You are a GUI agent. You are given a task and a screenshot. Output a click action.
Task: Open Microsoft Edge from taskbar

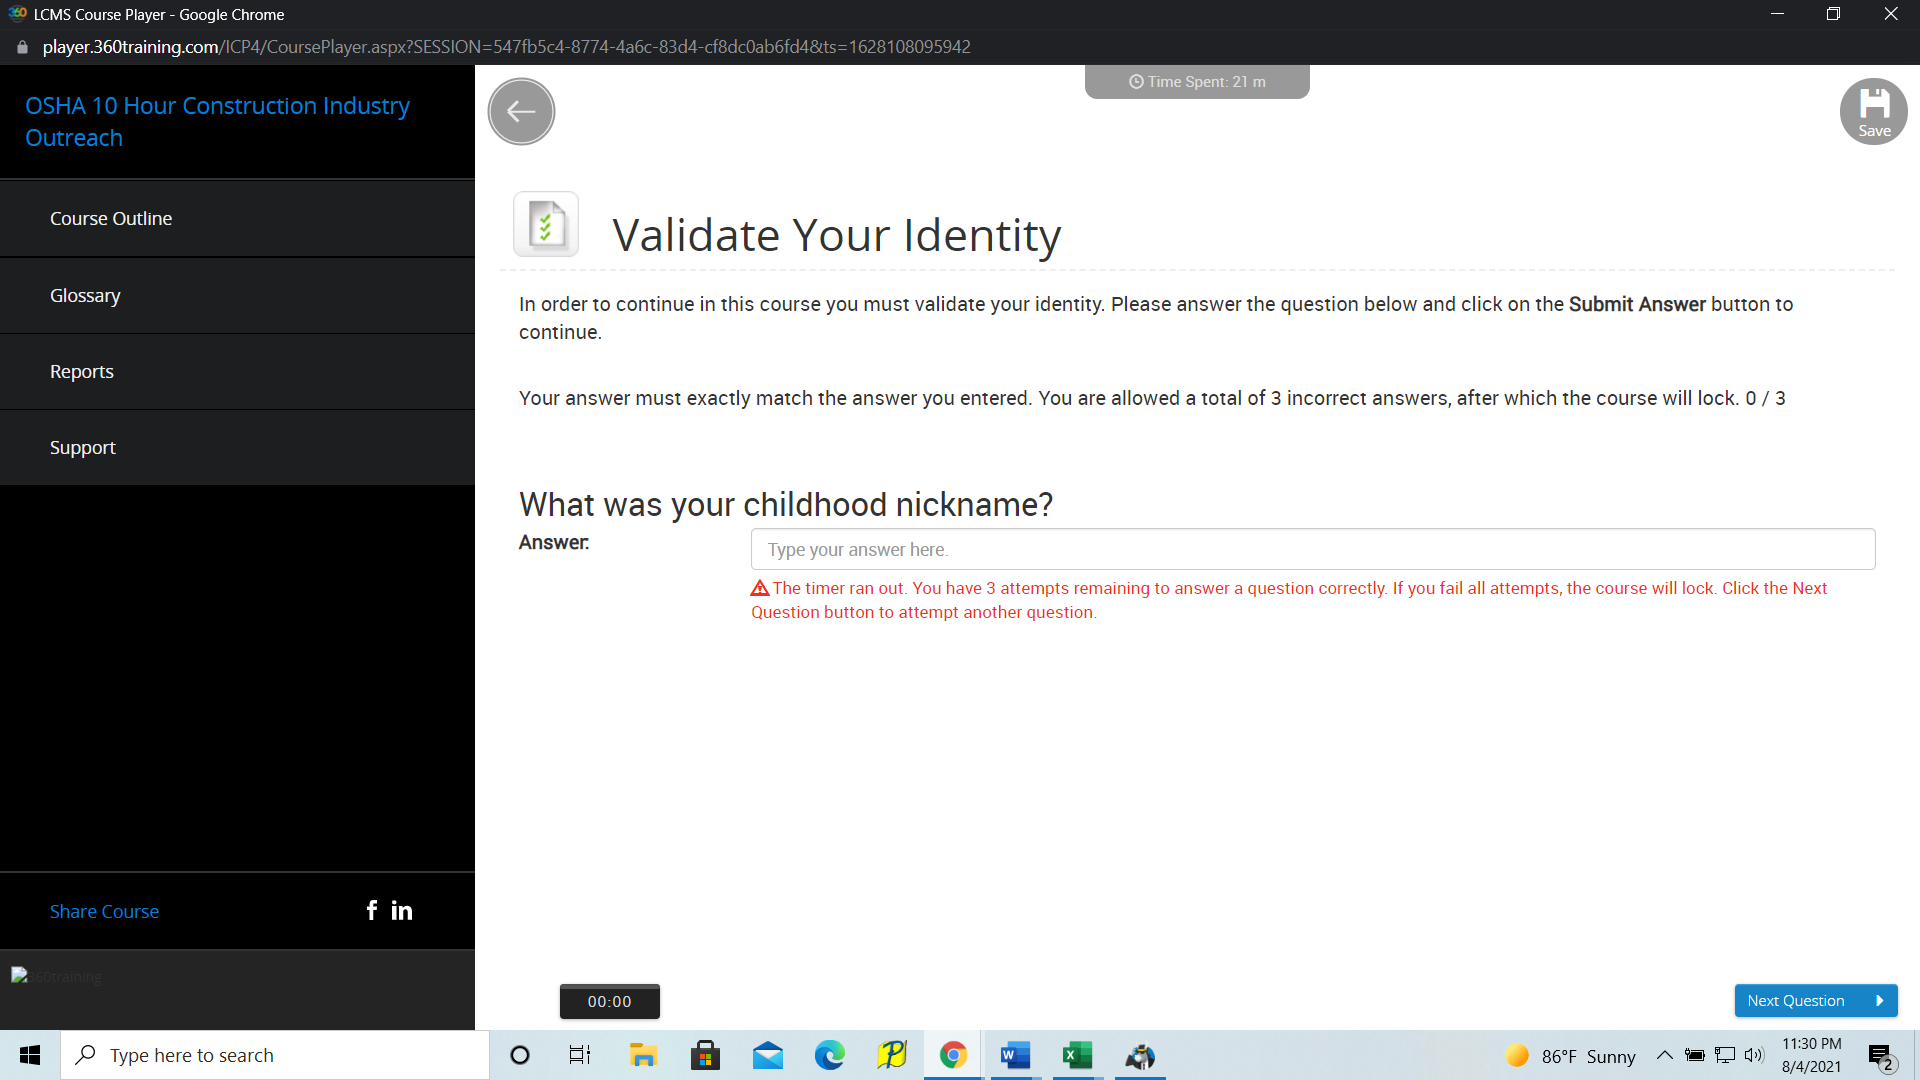pos(829,1055)
